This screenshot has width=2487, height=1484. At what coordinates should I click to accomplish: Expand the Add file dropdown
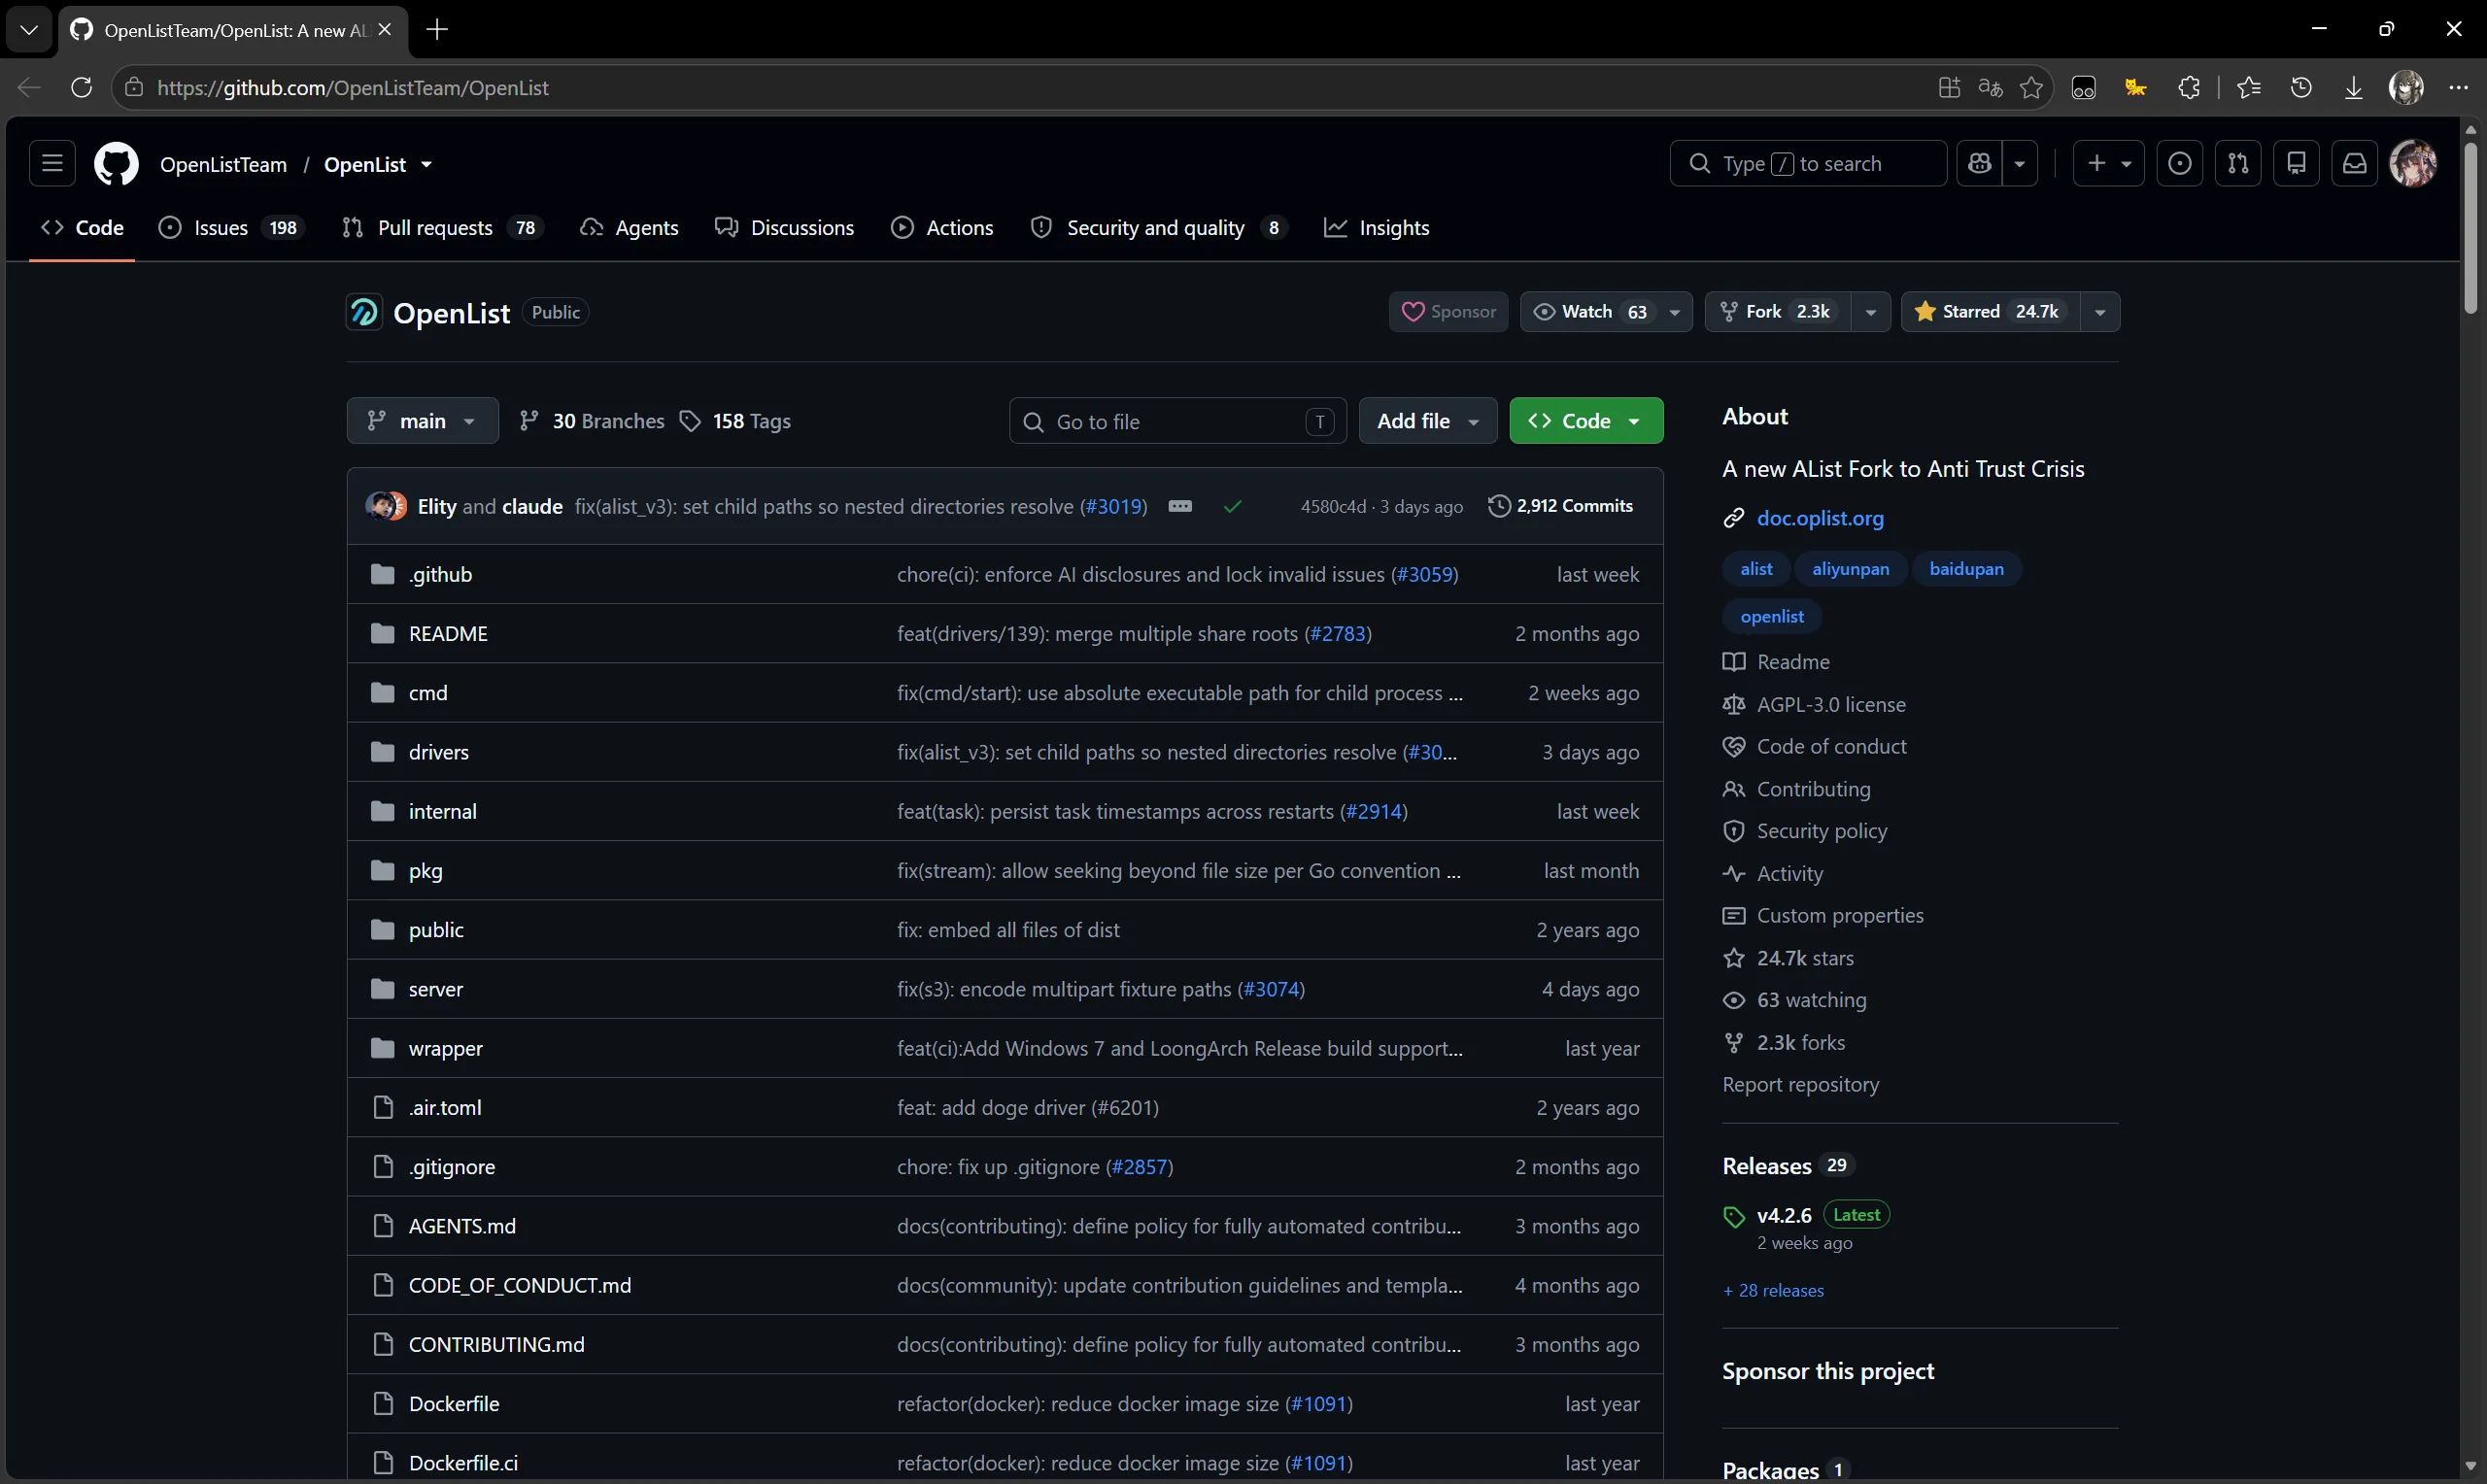click(1427, 421)
